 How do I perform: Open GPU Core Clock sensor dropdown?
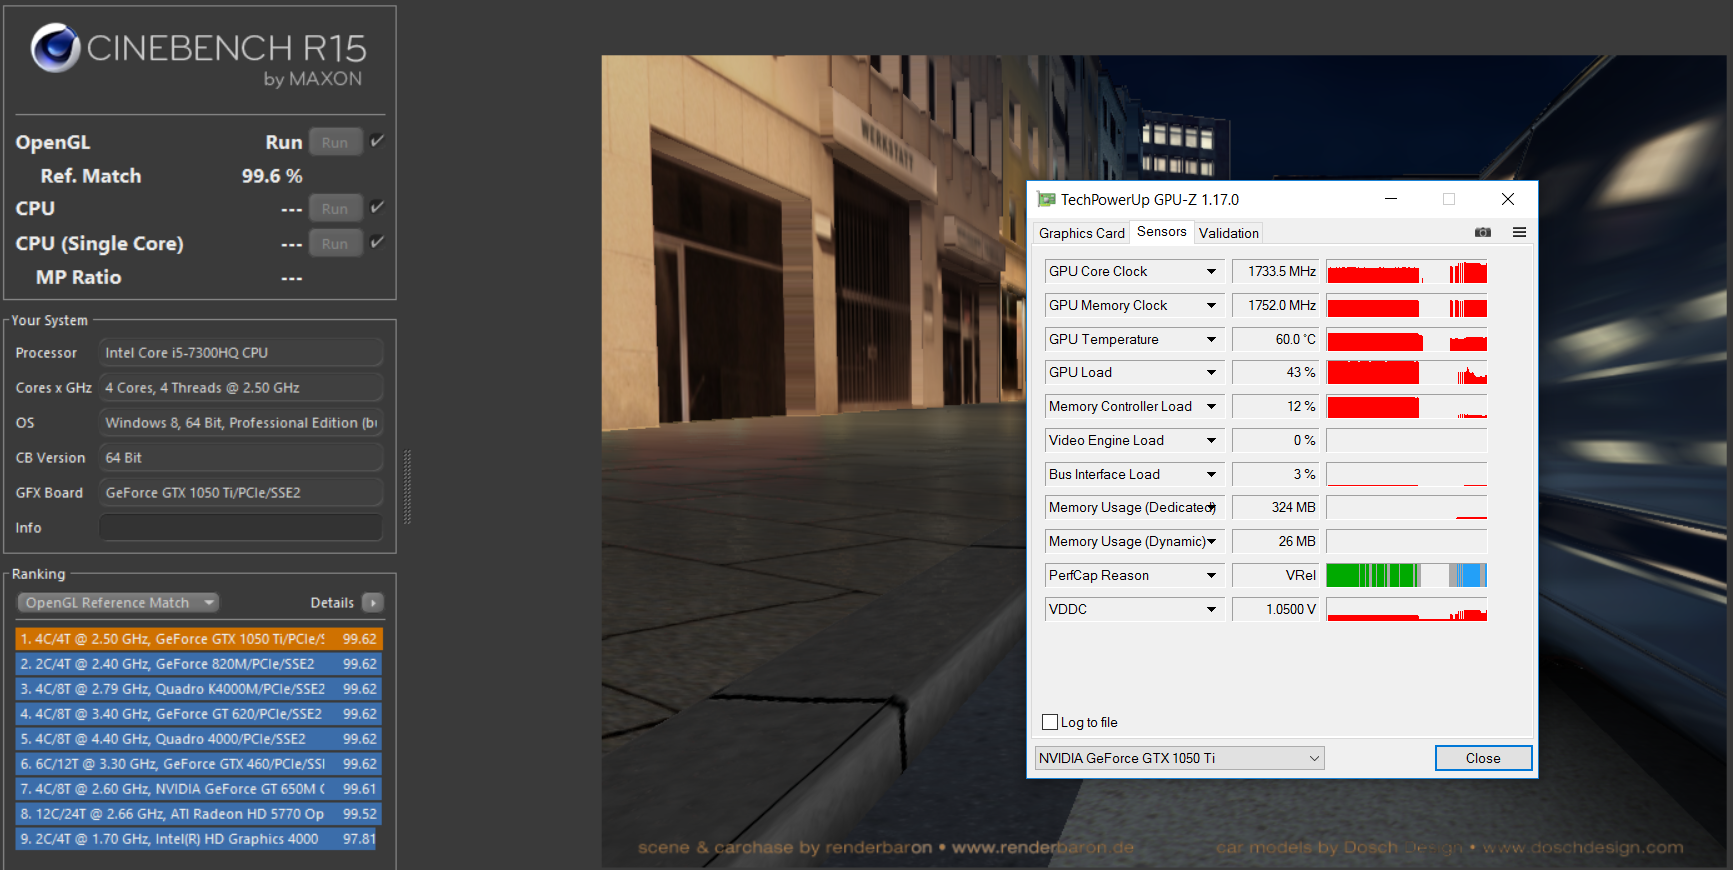(x=1211, y=272)
